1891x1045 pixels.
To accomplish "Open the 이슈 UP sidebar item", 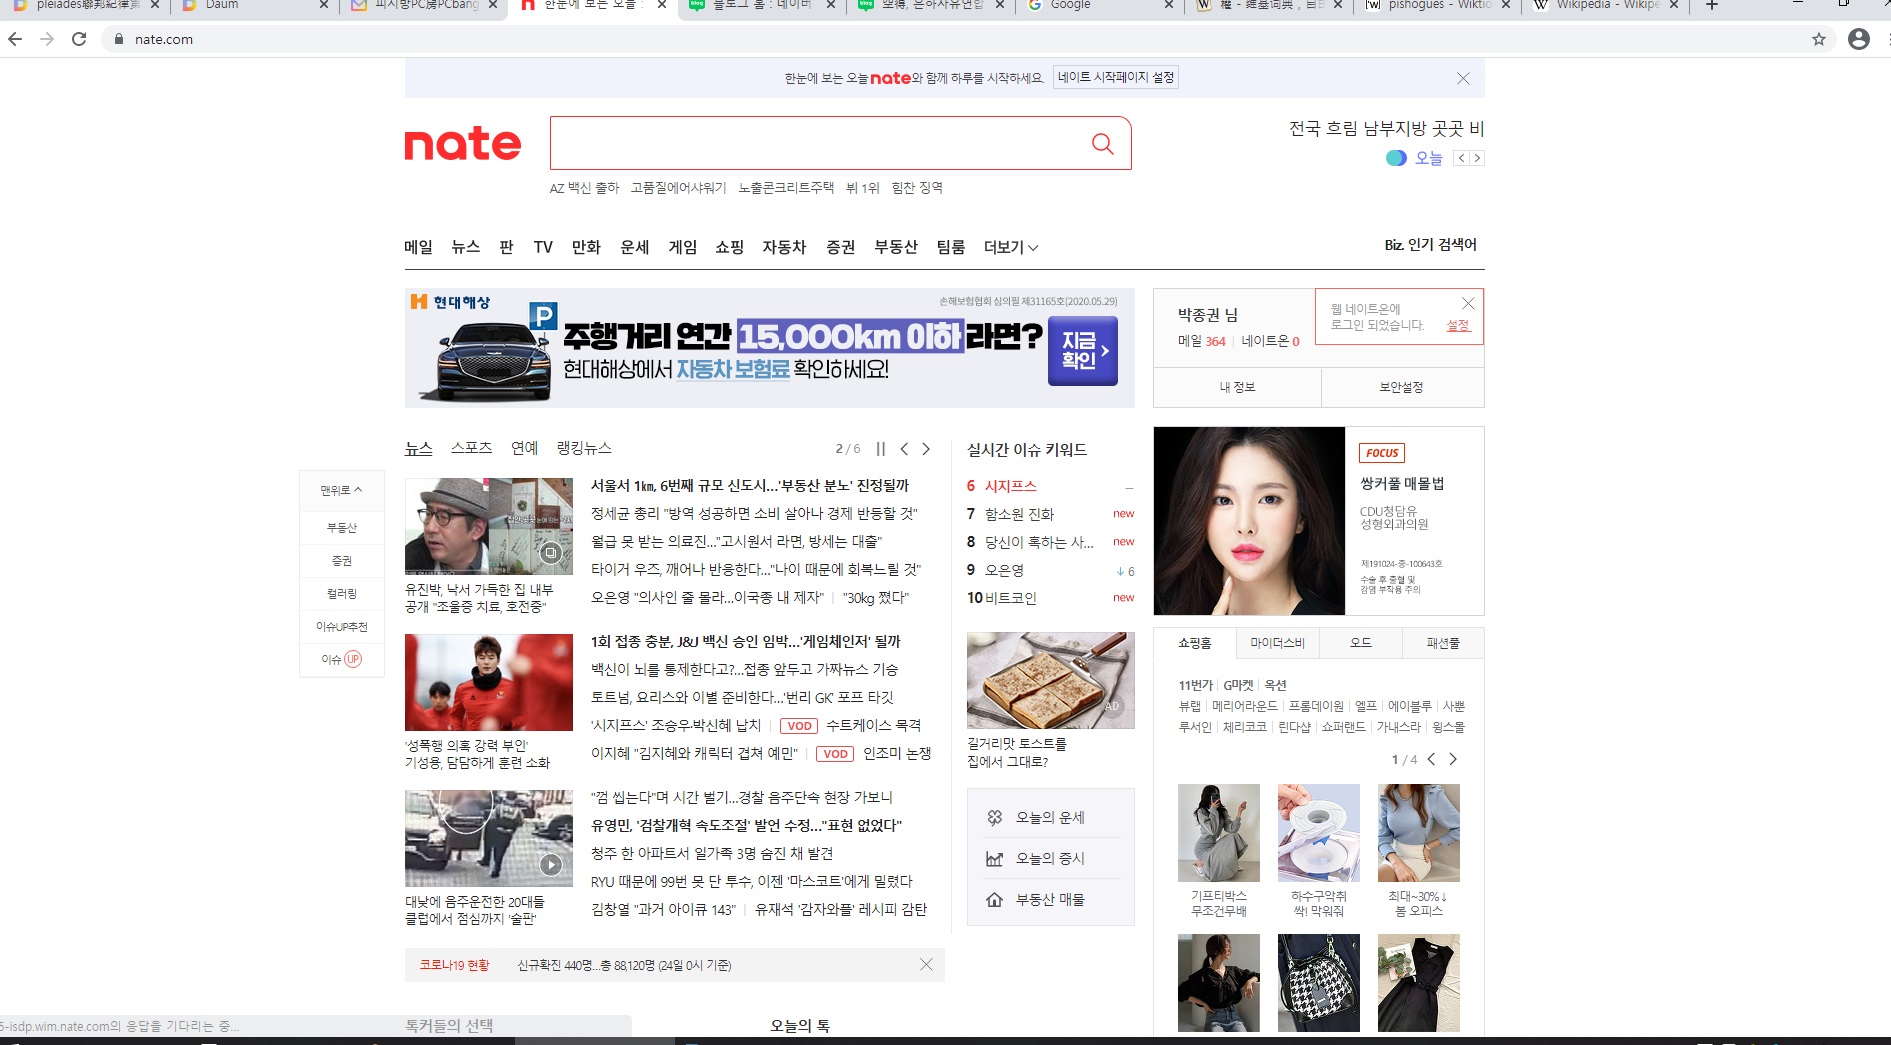I will 342,659.
